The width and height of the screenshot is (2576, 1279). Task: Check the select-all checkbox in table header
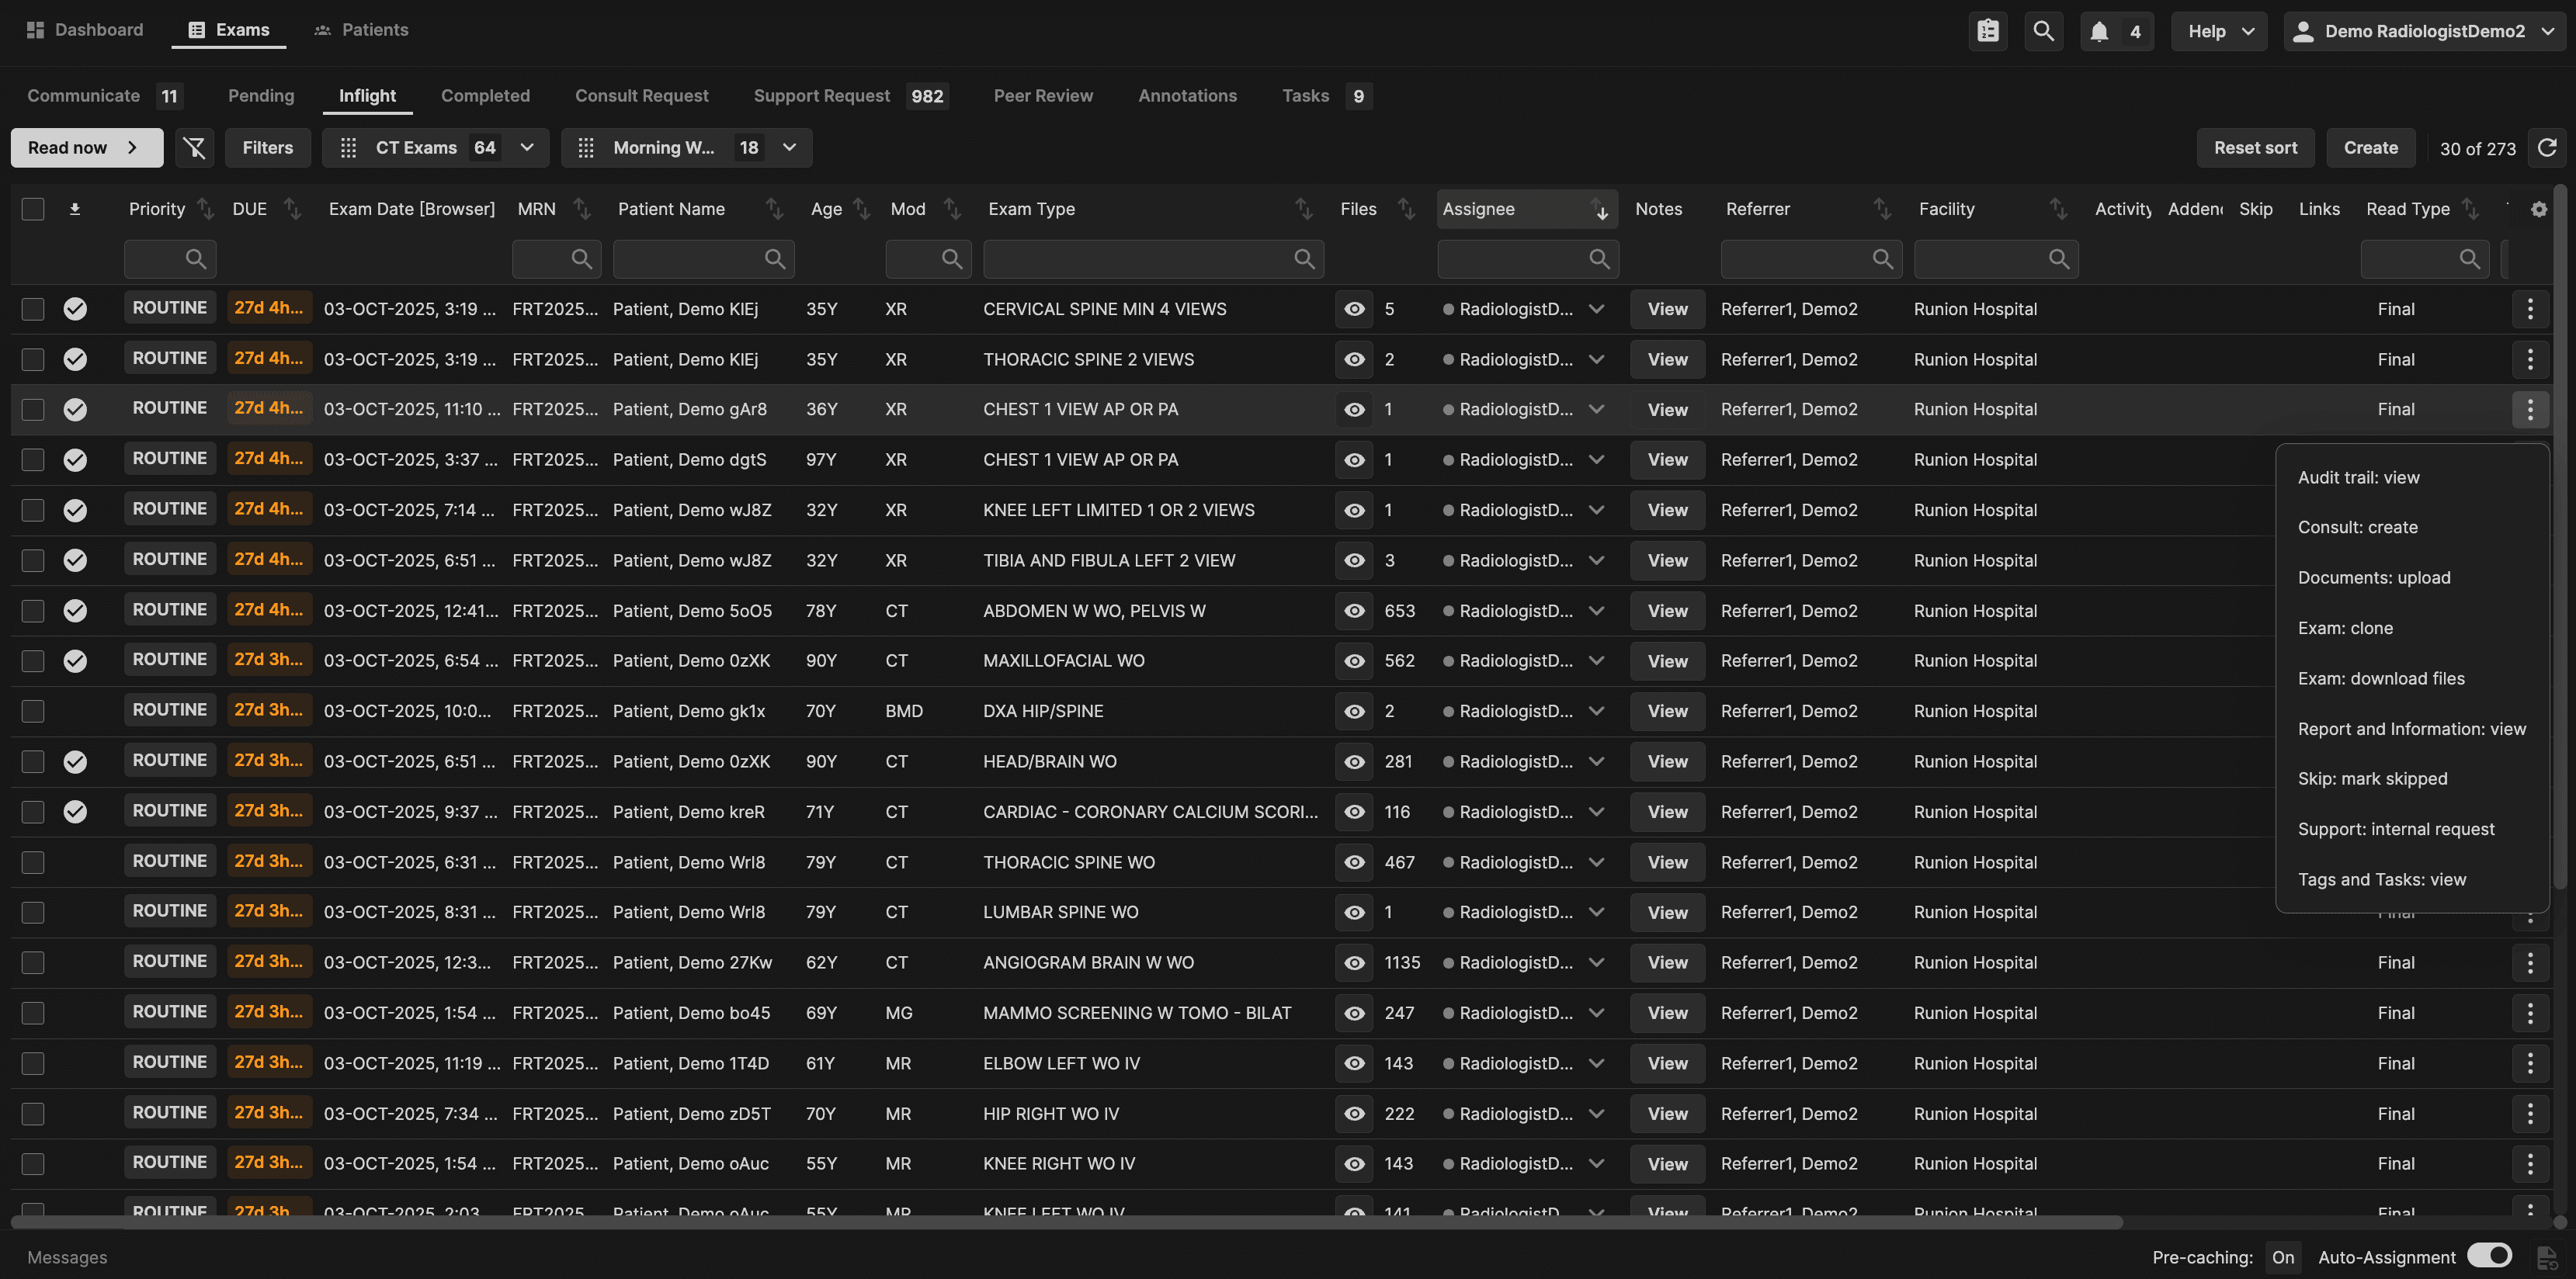point(33,209)
